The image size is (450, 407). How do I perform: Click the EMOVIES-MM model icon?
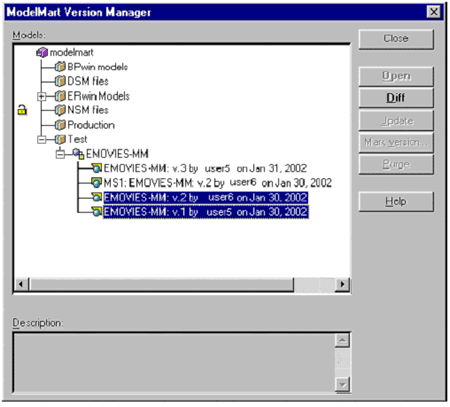(78, 154)
